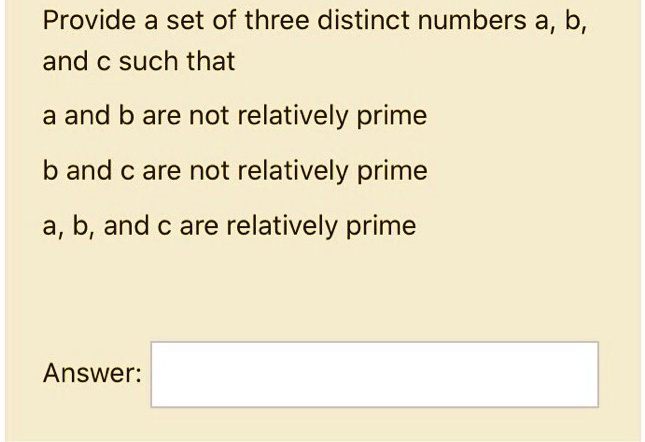Screen dimensions: 645x442
Task: Select the "Answer:" label
Action: 92,373
